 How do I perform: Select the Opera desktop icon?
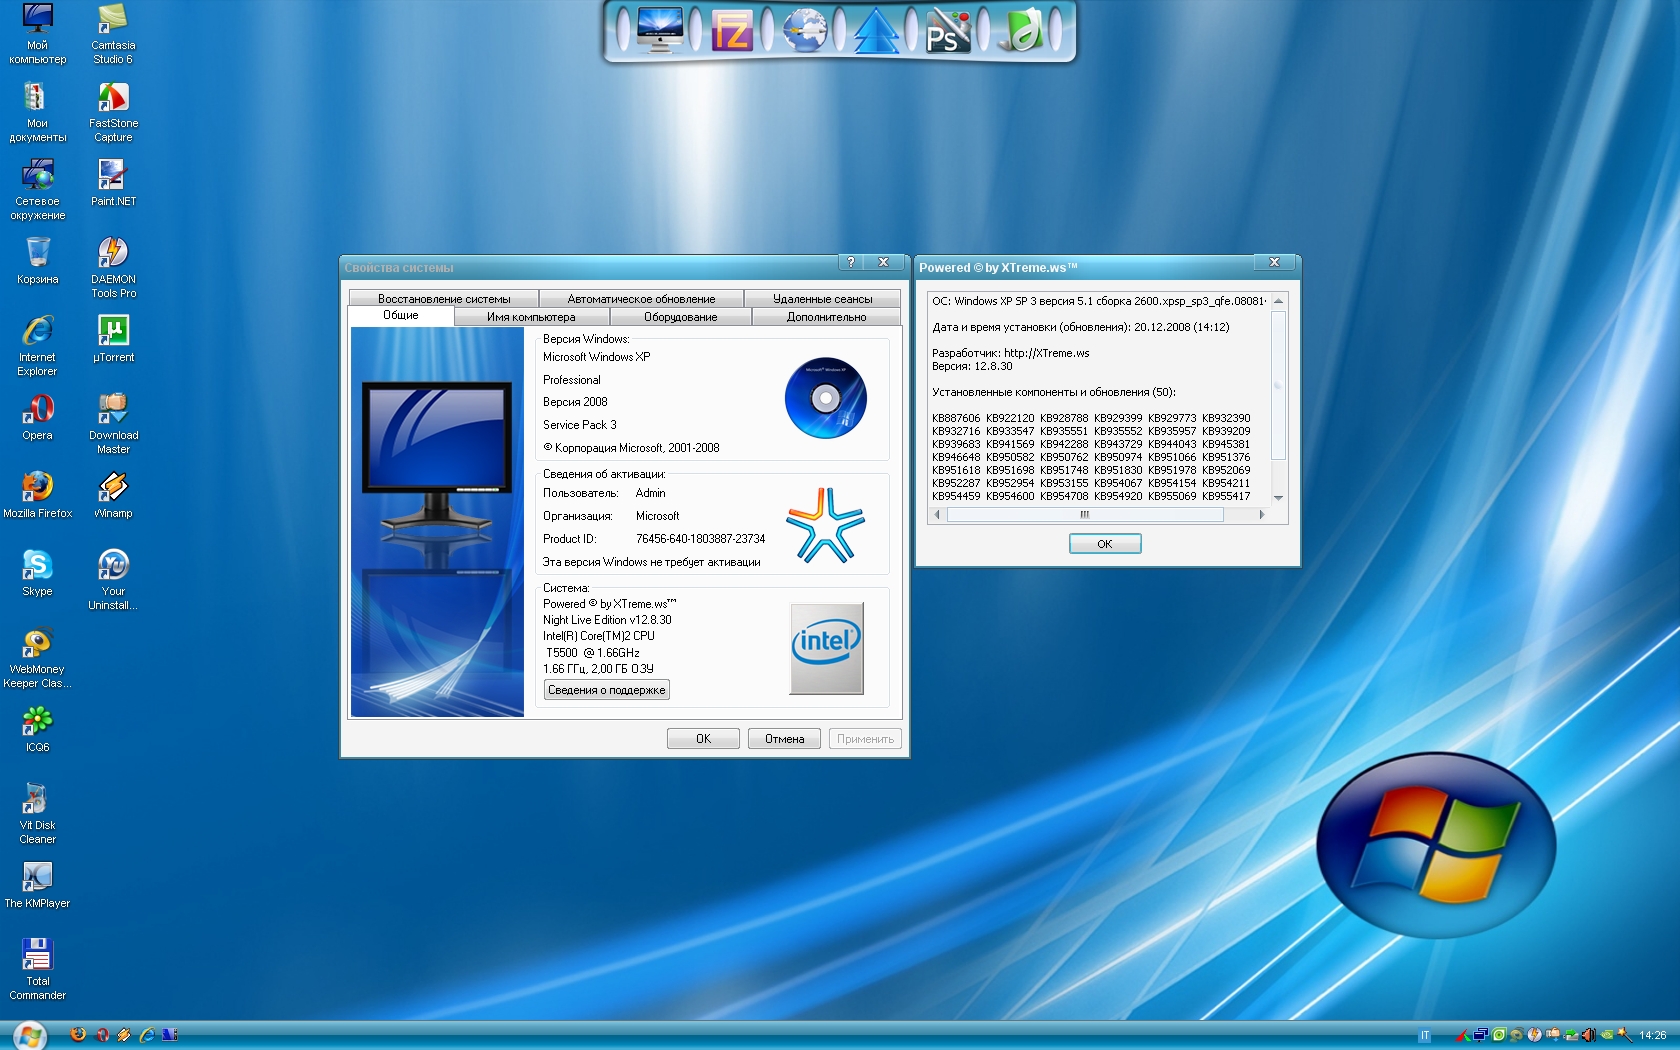[38, 416]
